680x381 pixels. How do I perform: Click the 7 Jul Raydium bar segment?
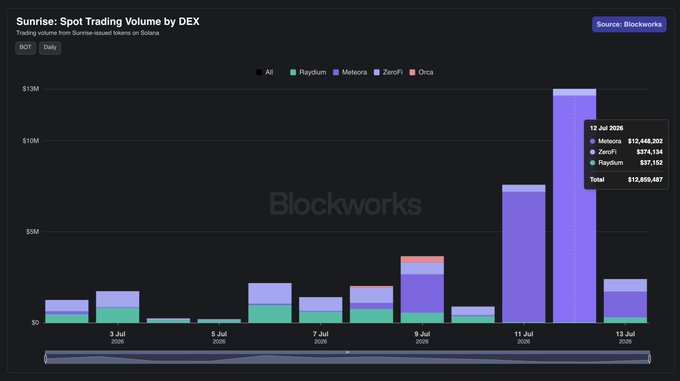[320, 317]
